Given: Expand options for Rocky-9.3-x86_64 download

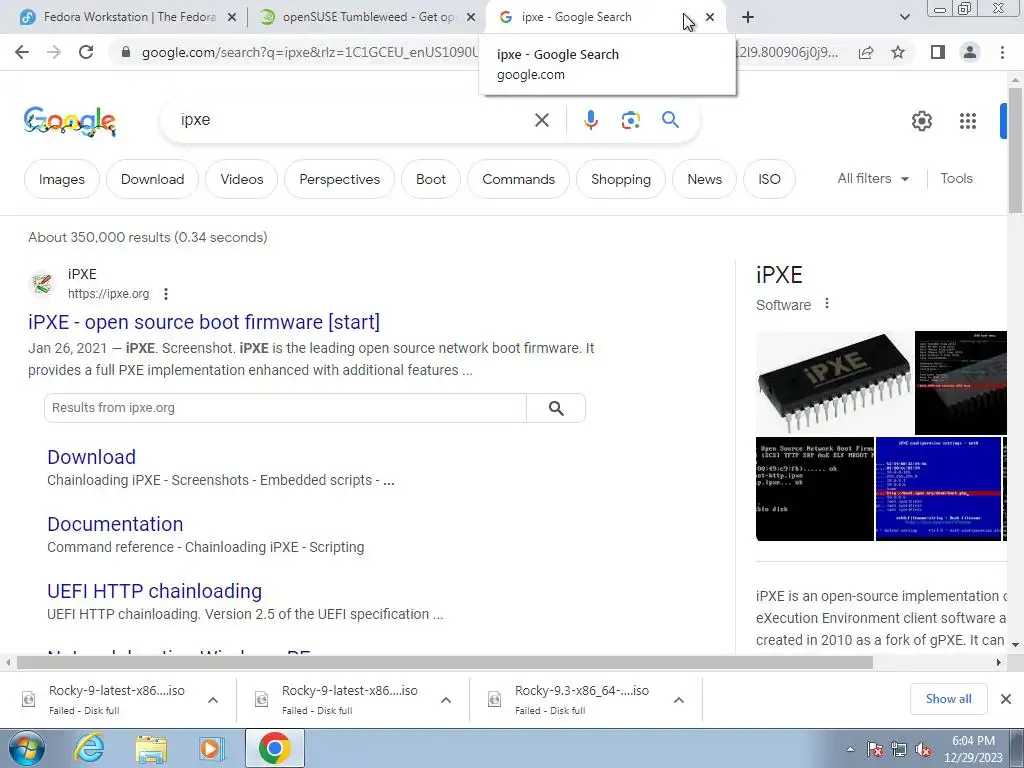Looking at the screenshot, I should click(679, 700).
